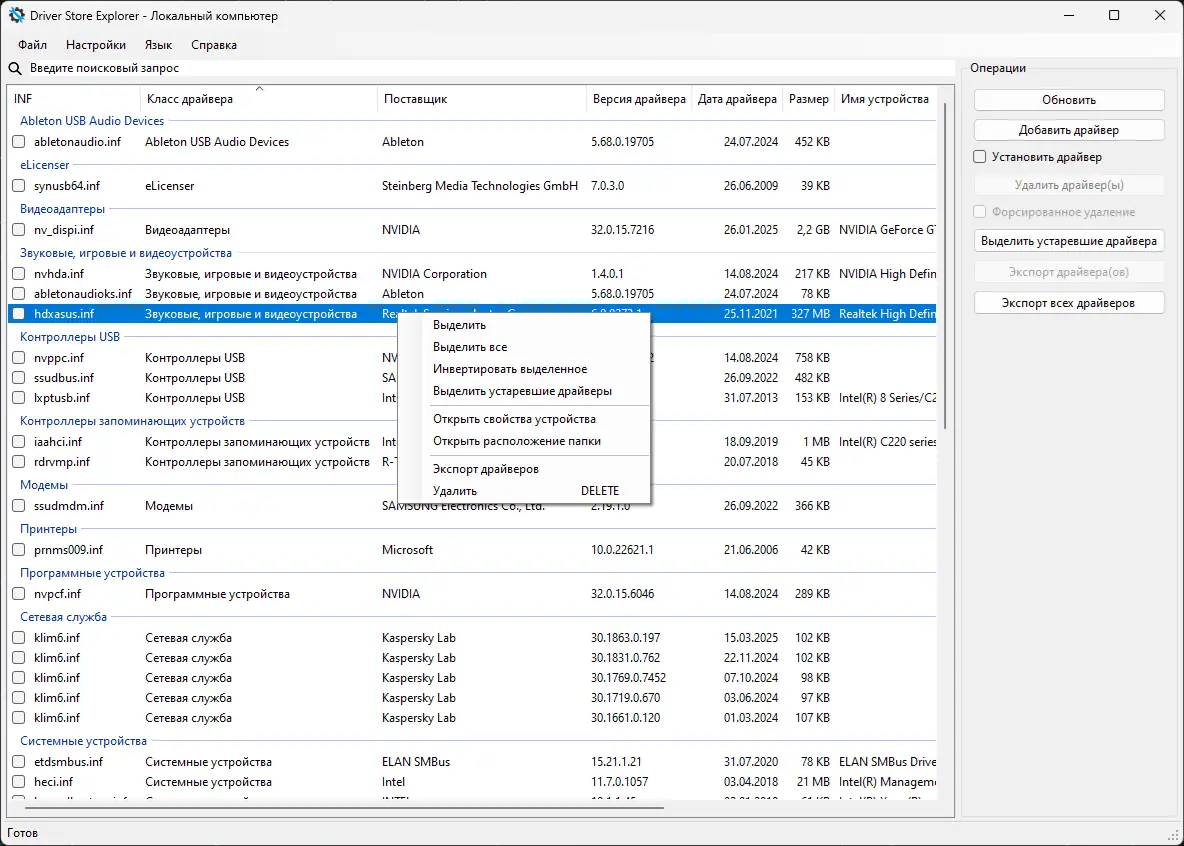Check the hdxasus.inf row checkbox
1184x846 pixels.
(19, 313)
